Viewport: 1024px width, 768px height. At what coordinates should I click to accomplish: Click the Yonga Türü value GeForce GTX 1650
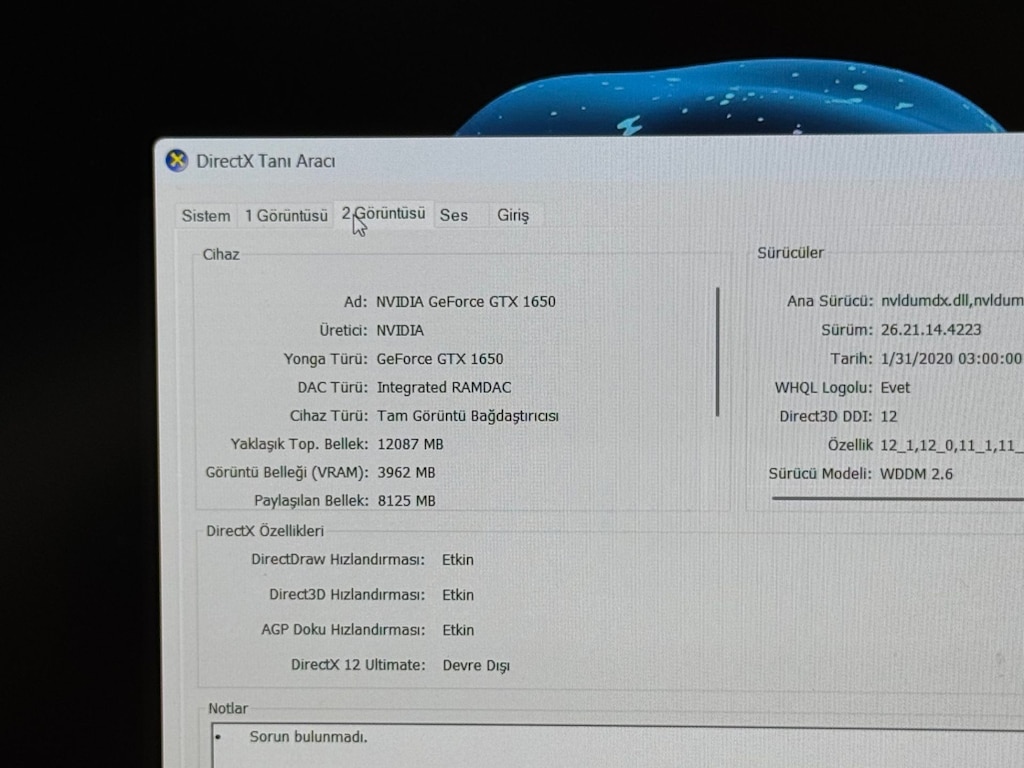(440, 359)
